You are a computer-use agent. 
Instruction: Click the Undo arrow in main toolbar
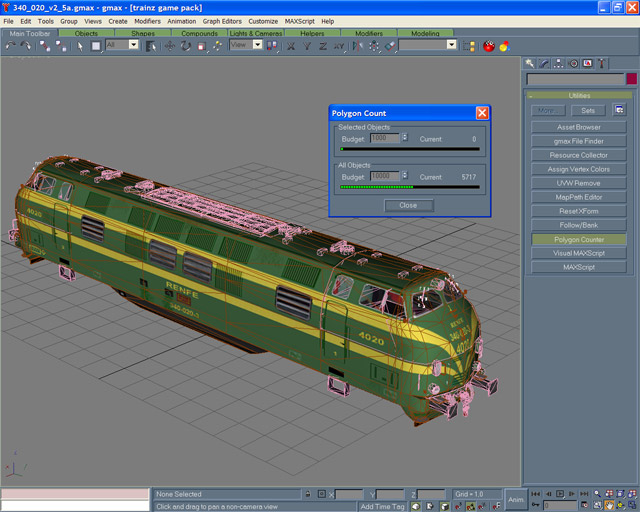(10, 45)
